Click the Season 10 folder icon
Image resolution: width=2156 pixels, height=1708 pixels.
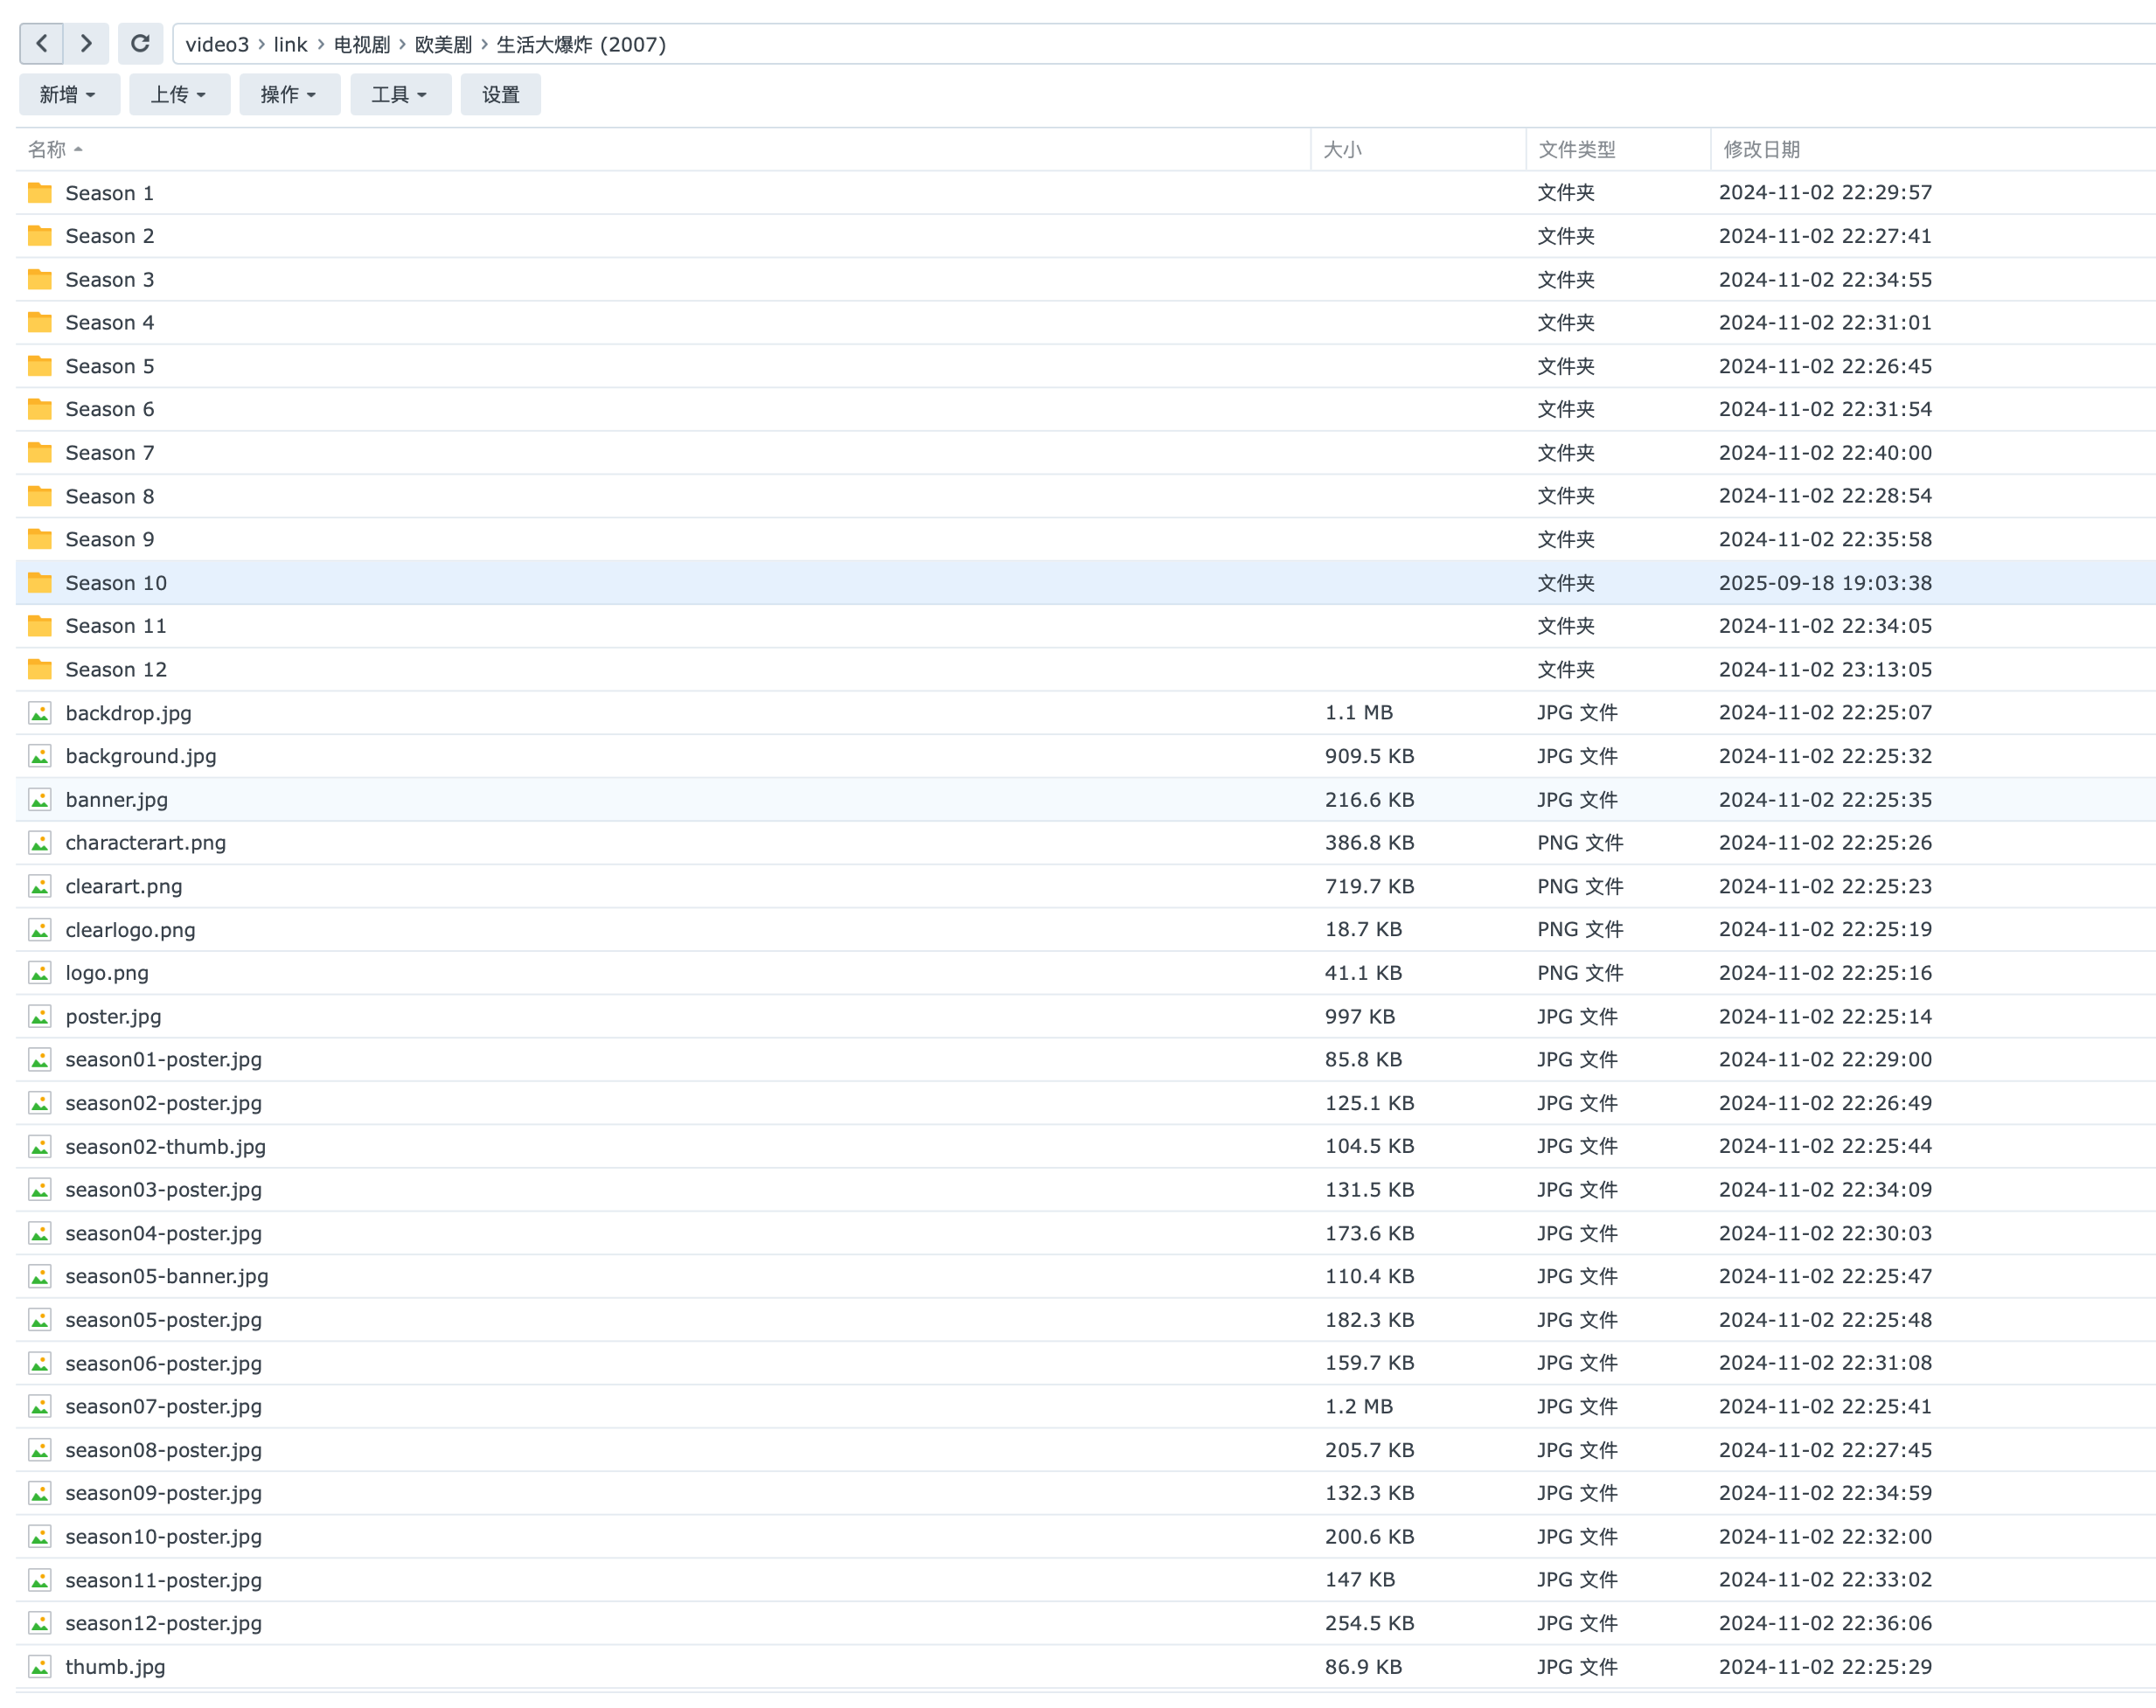tap(40, 583)
